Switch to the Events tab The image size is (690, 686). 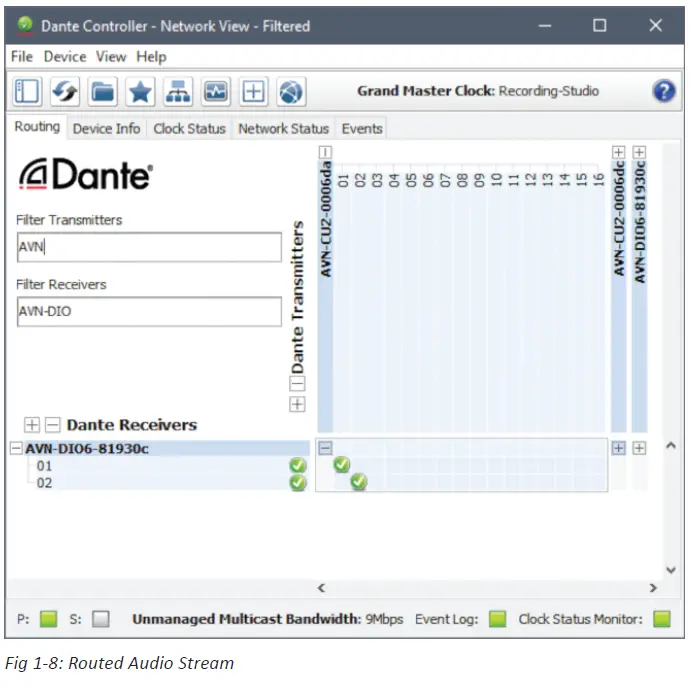(x=362, y=128)
